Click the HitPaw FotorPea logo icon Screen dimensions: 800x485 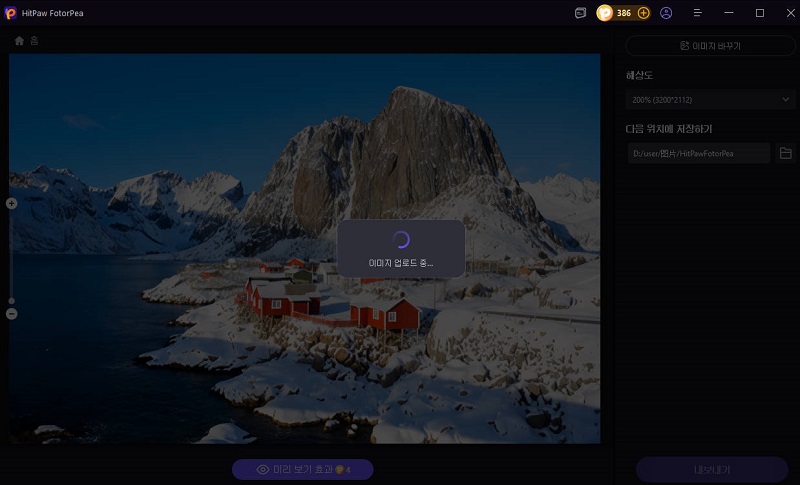click(x=10, y=13)
